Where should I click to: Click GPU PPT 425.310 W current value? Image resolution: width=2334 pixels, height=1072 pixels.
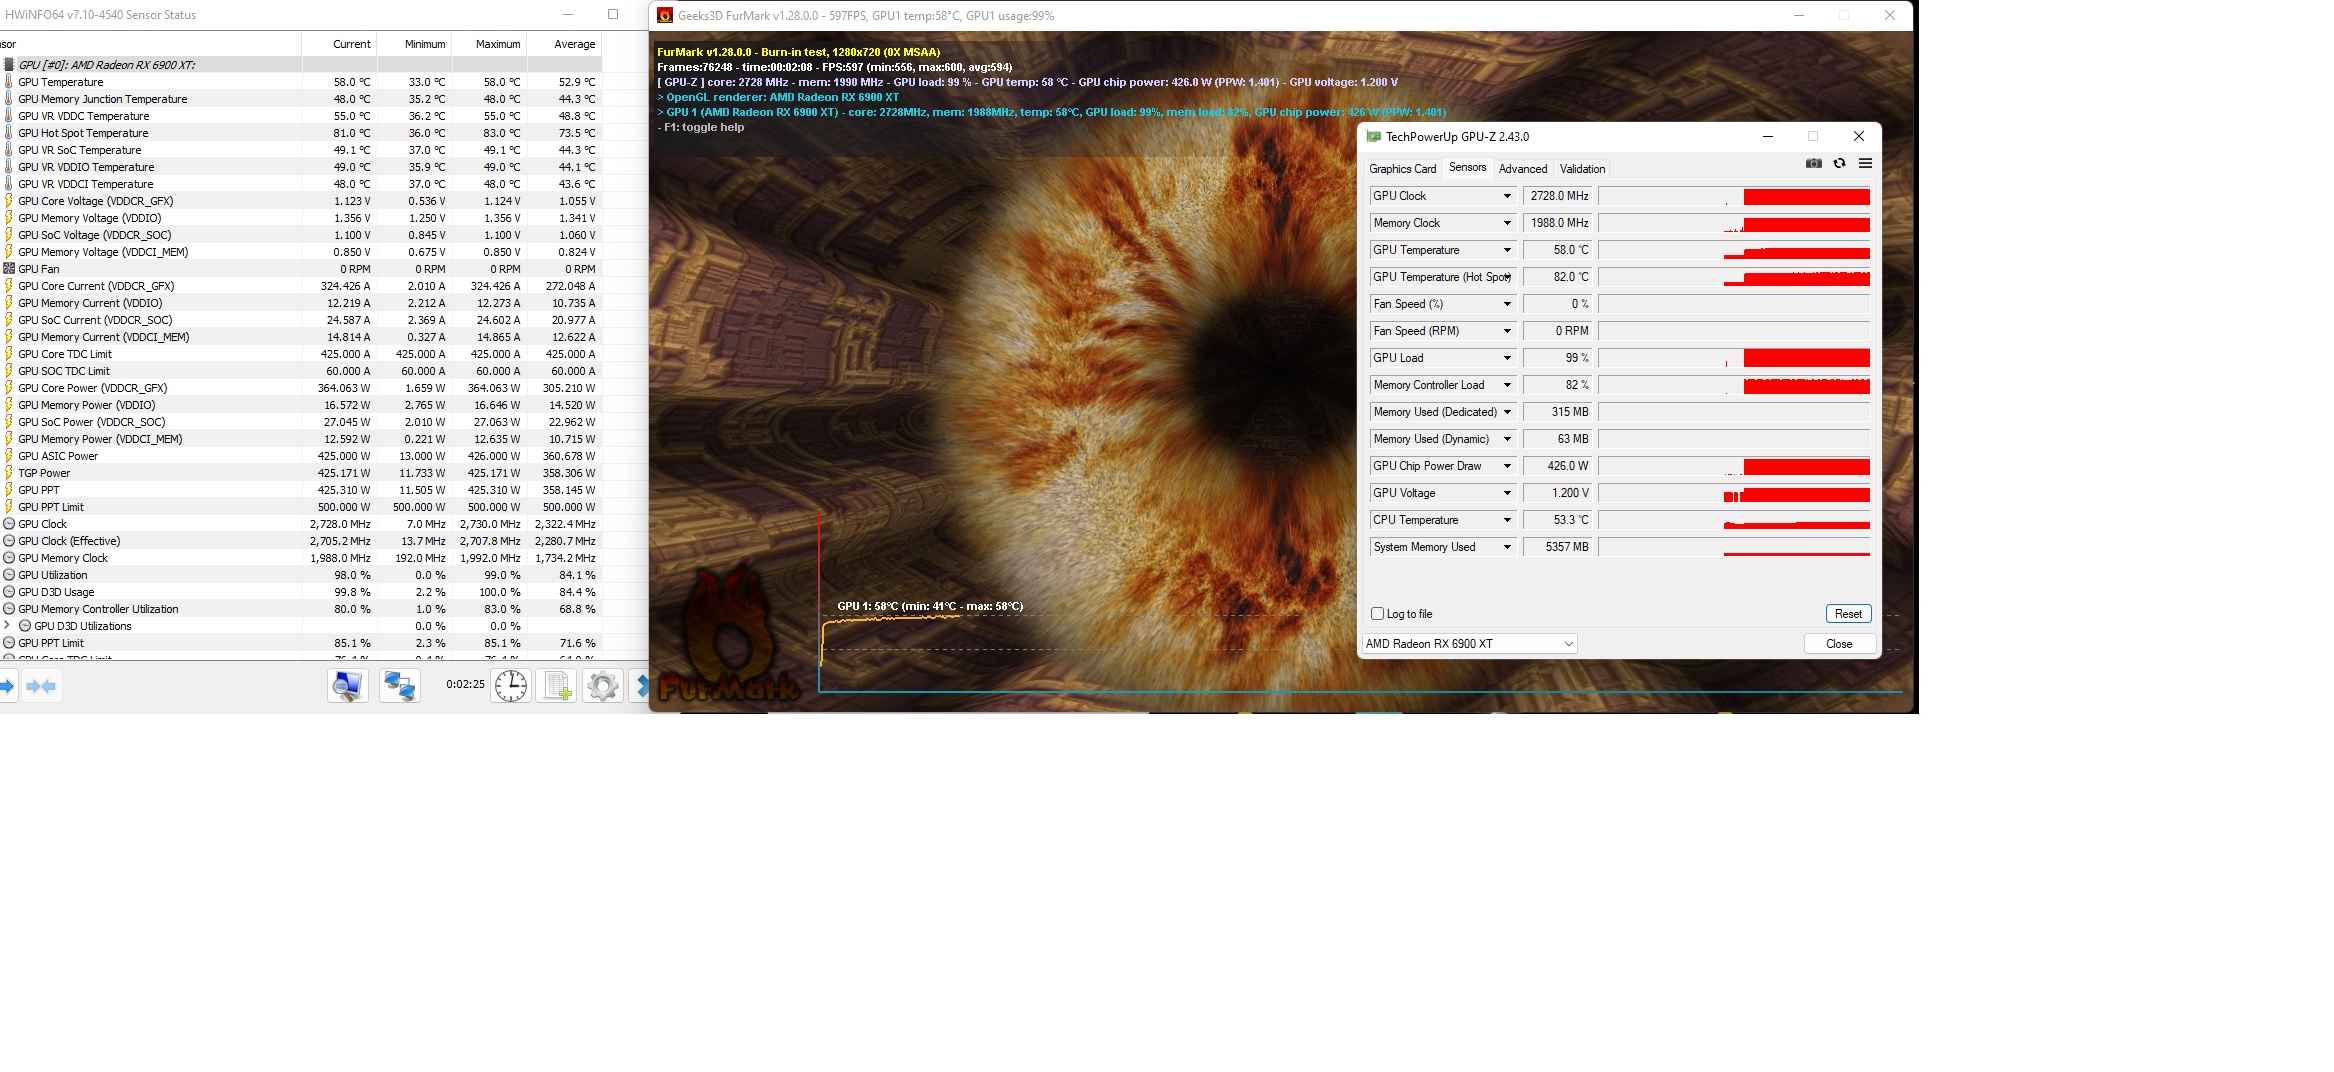pos(344,490)
